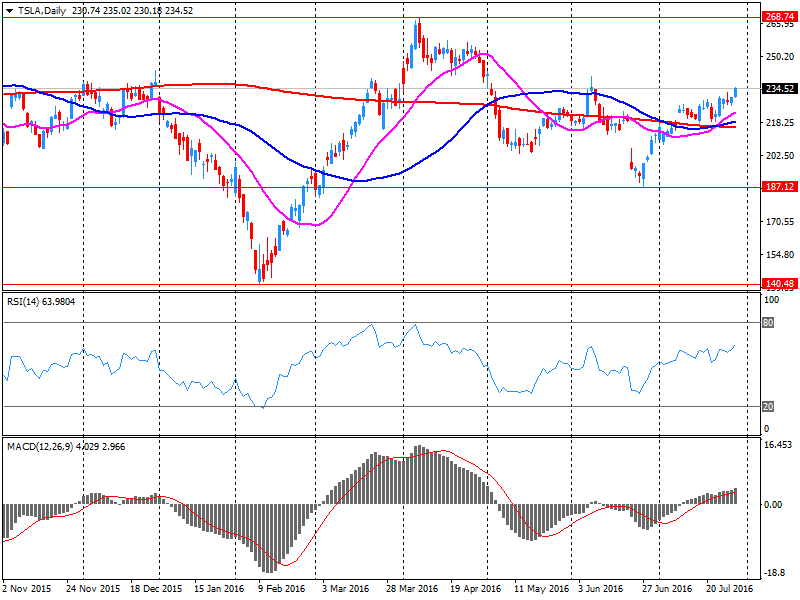Click the MACD(12,26,9) indicator label
800x600 pixels.
(66, 446)
